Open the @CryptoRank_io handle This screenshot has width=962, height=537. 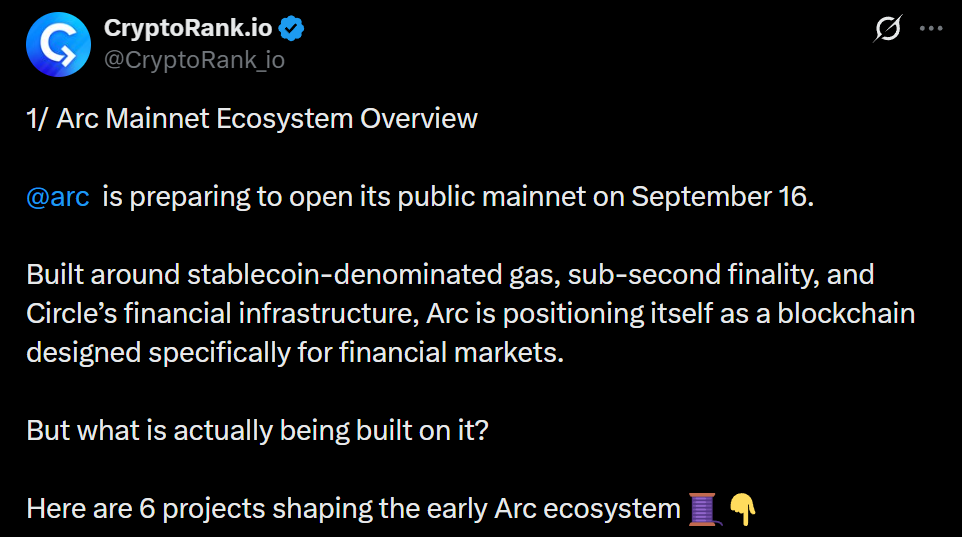(194, 60)
